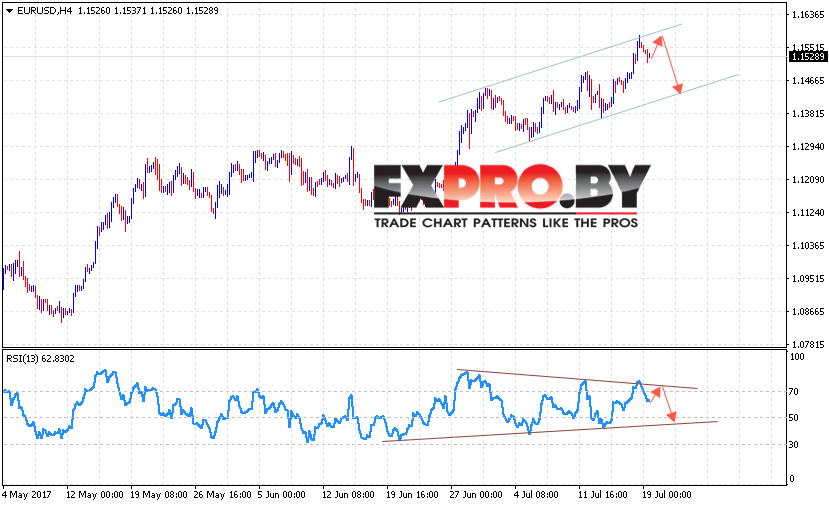The width and height of the screenshot is (829, 506).
Task: Click the 1.07815 price axis value
Action: 808,345
